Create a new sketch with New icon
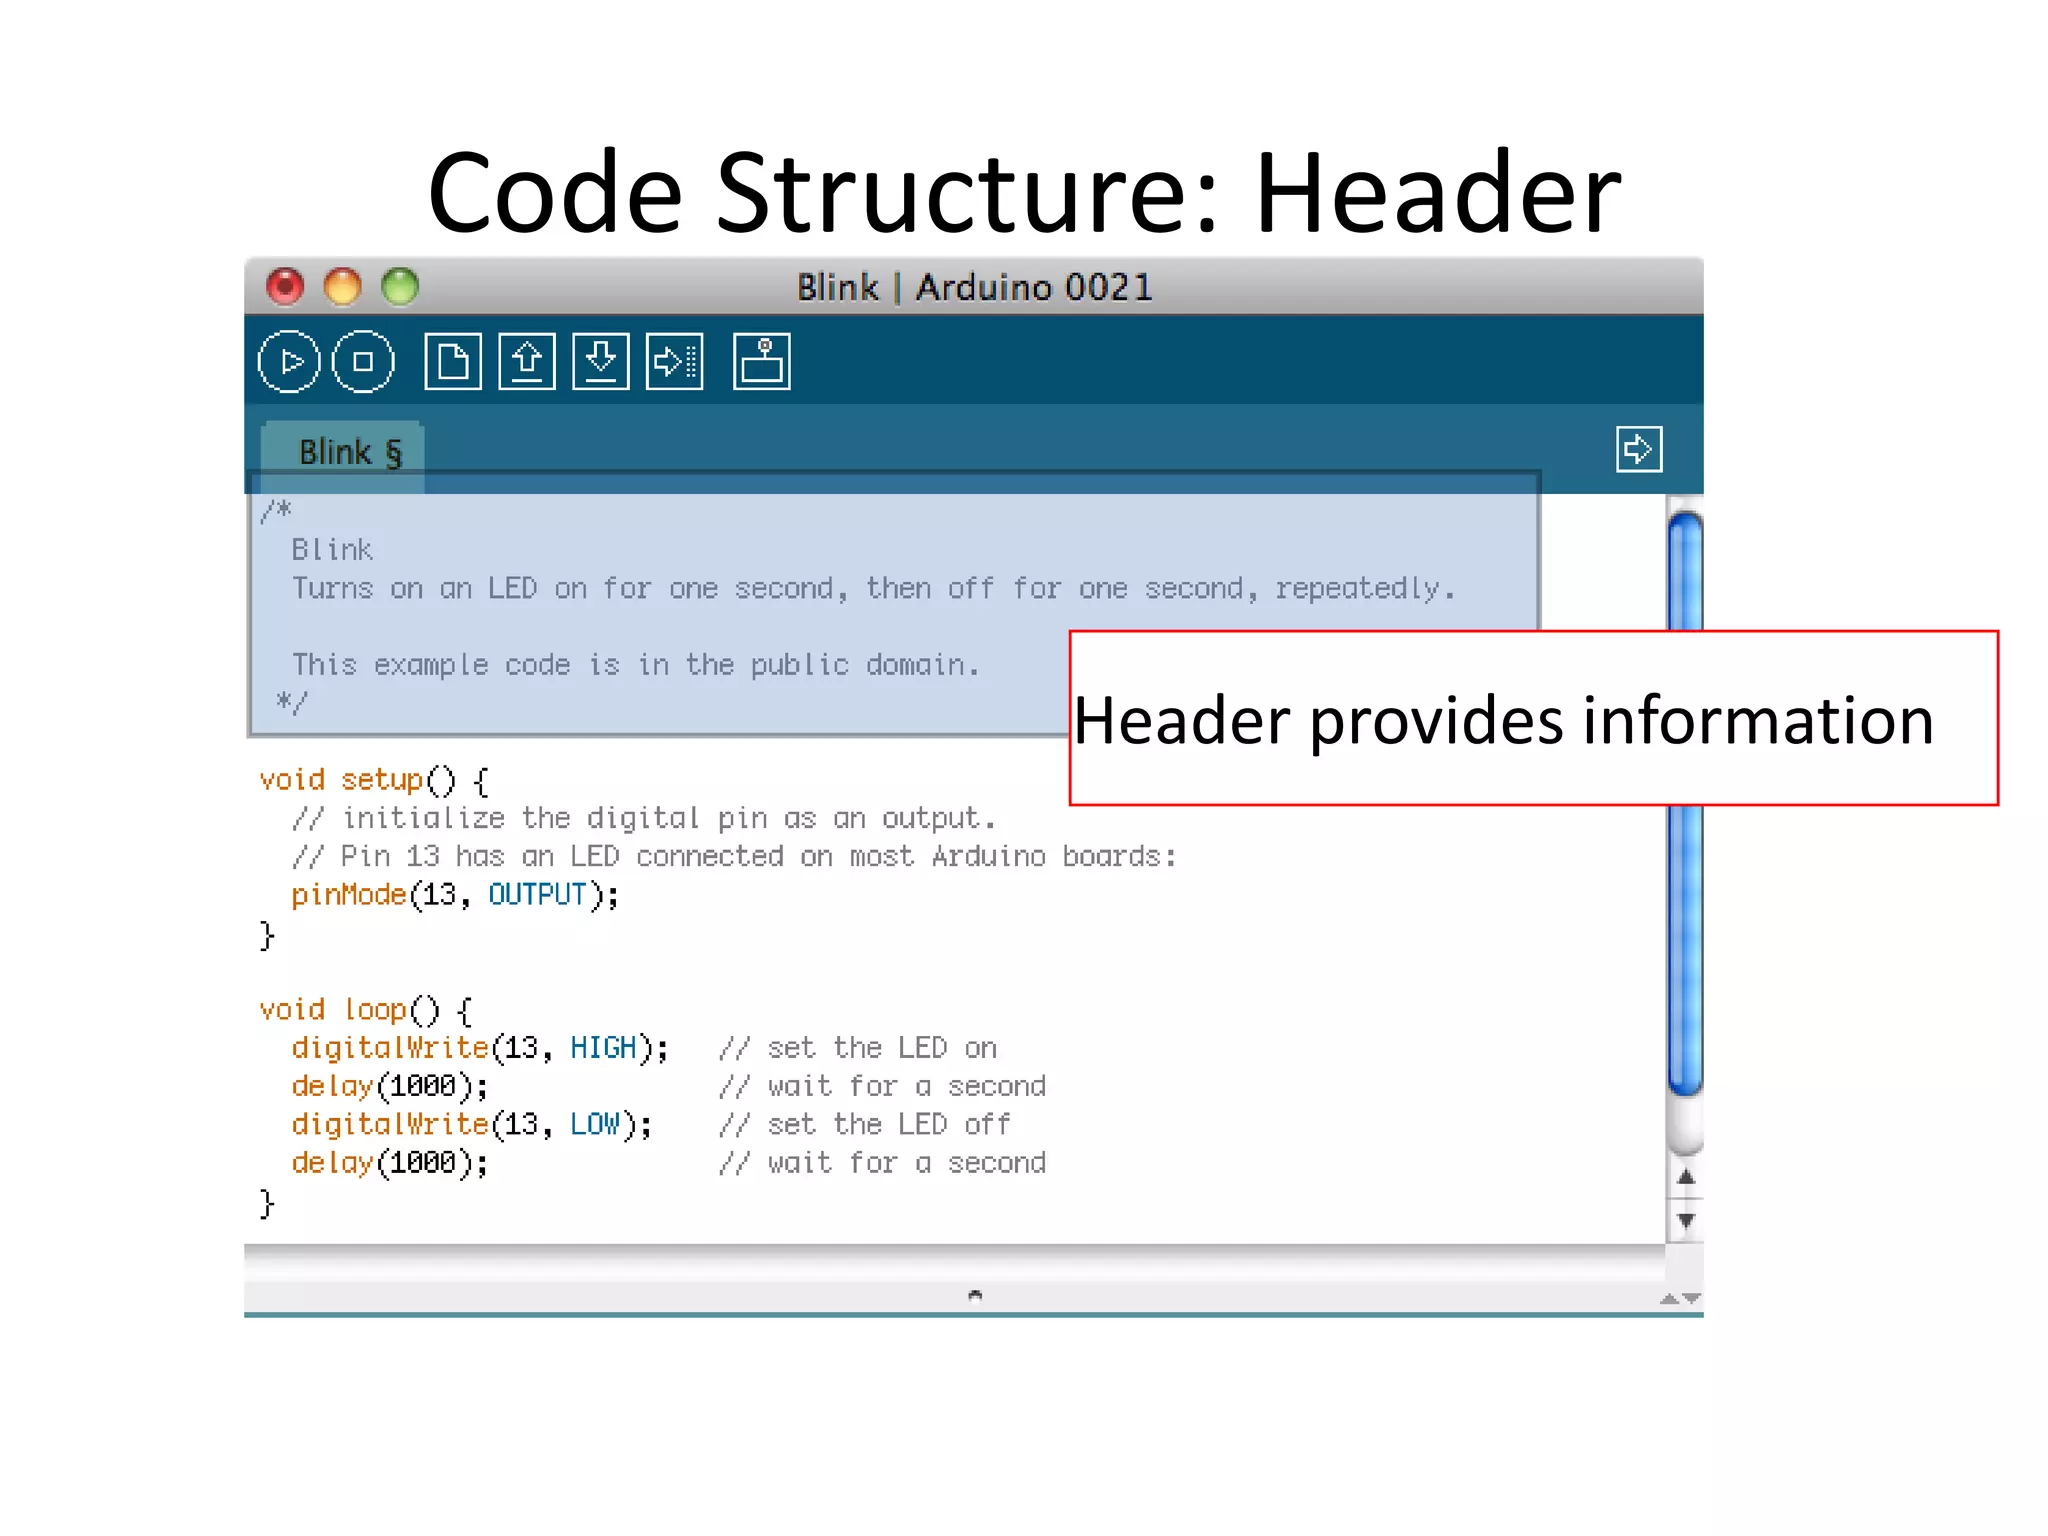 [x=453, y=362]
